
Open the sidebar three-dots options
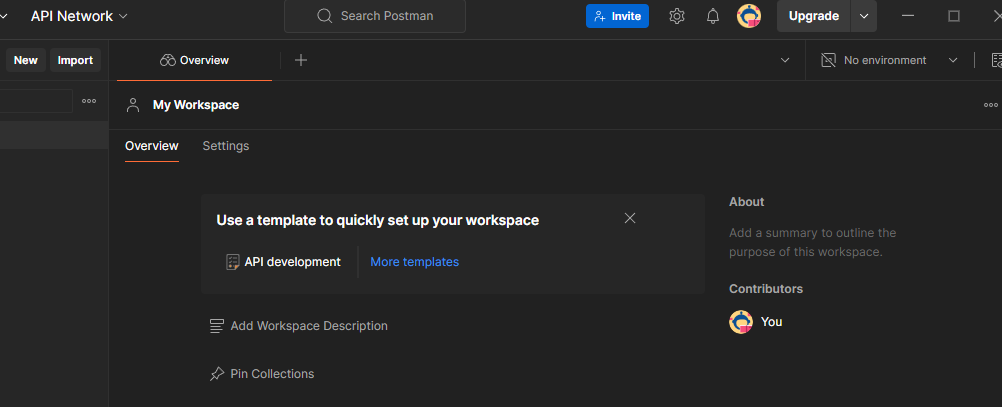tap(89, 101)
